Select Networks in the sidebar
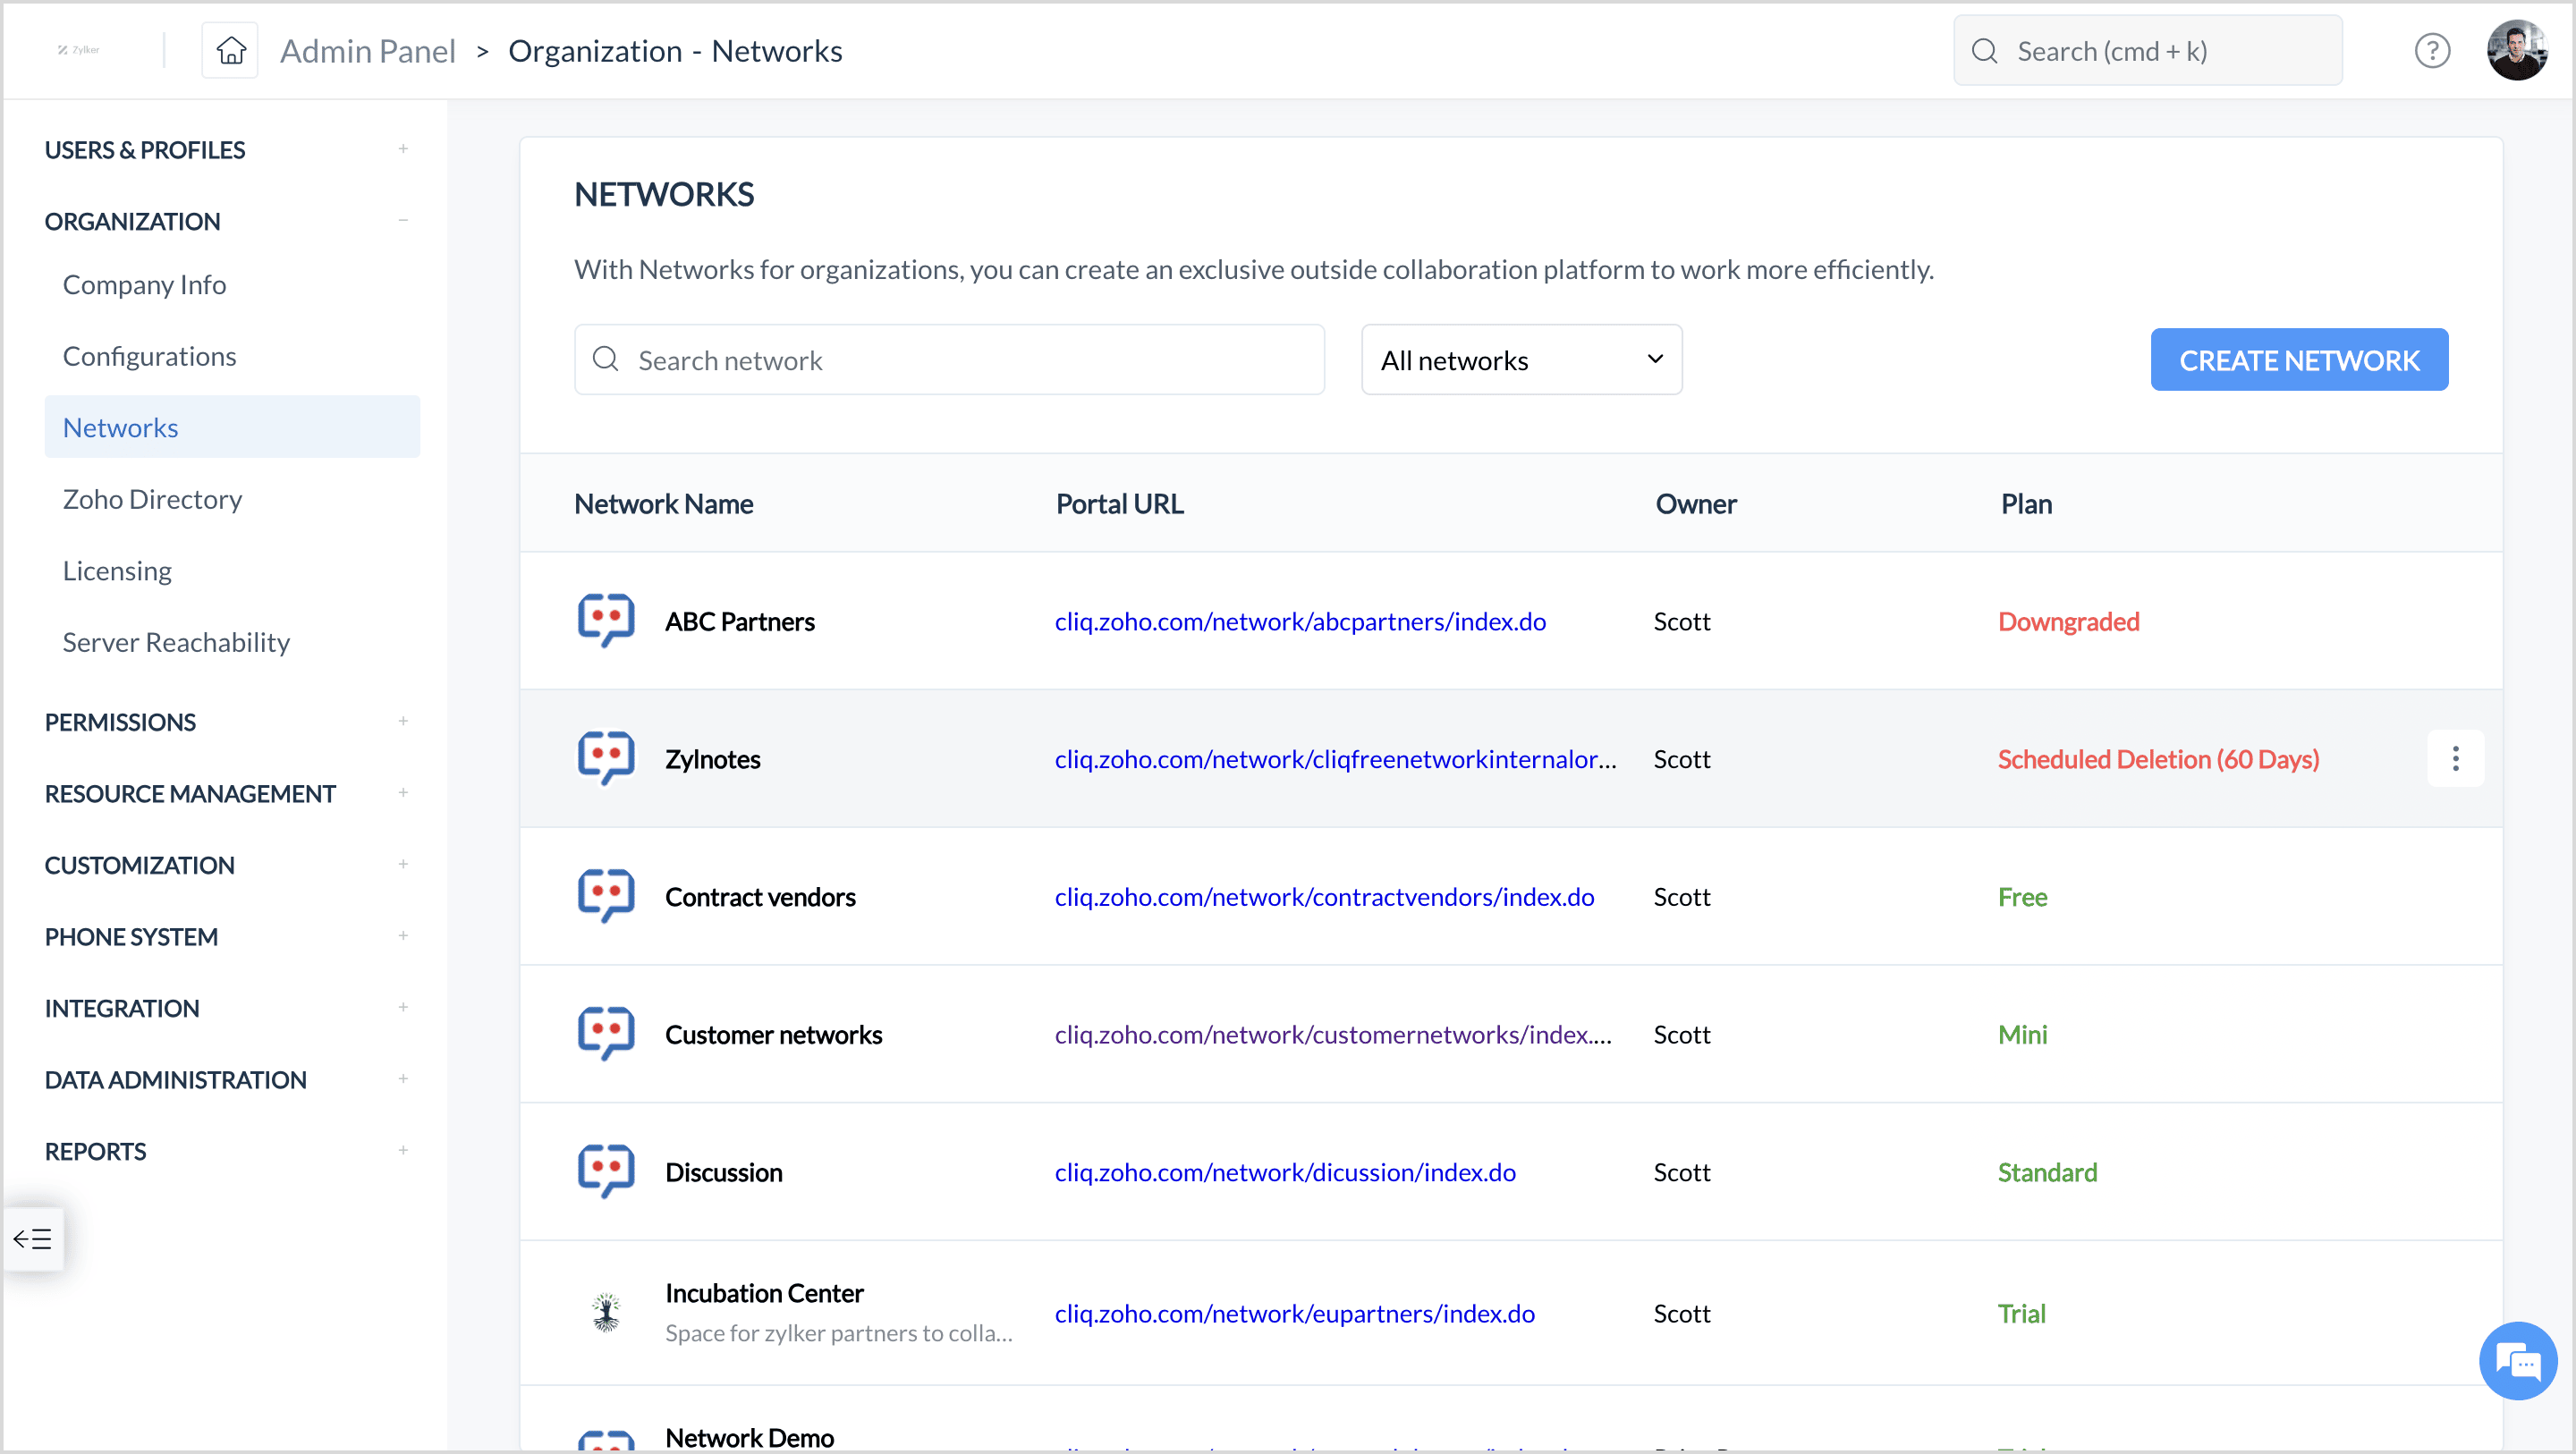This screenshot has width=2576, height=1454. coord(232,427)
